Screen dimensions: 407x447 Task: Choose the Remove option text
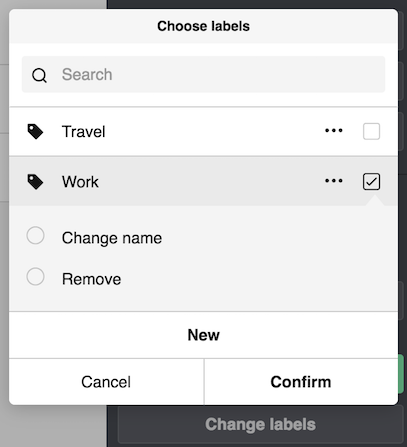[x=91, y=279]
